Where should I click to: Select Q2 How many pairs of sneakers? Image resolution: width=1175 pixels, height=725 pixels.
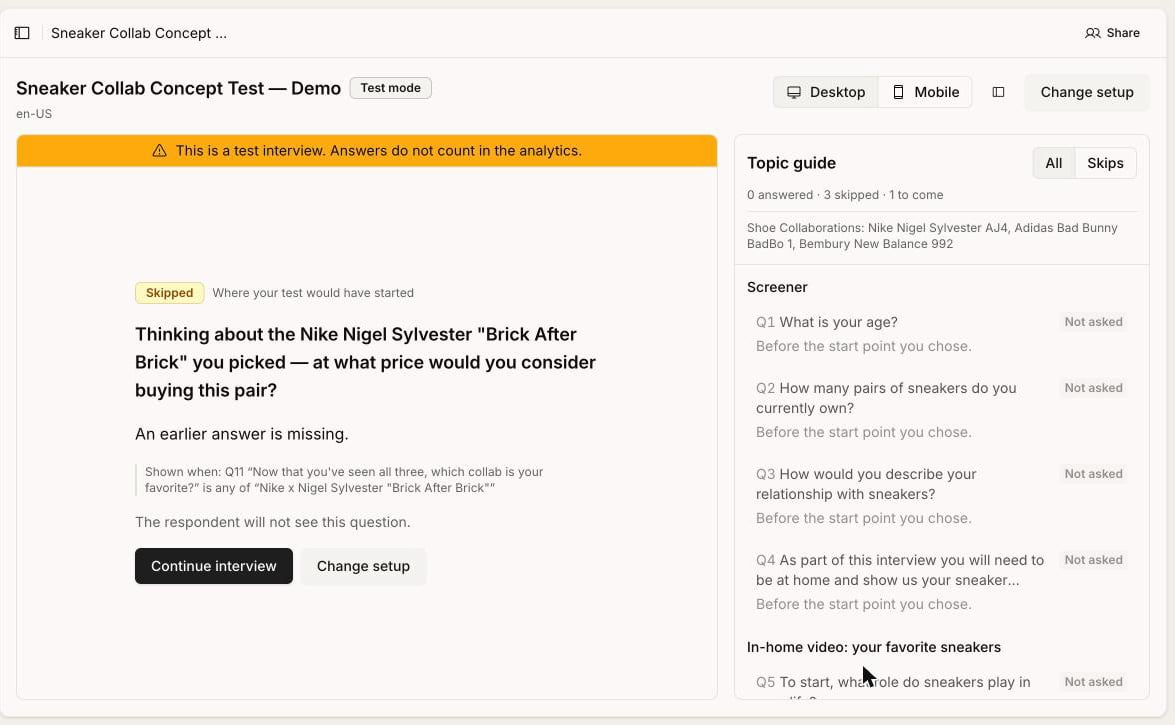[x=941, y=409]
